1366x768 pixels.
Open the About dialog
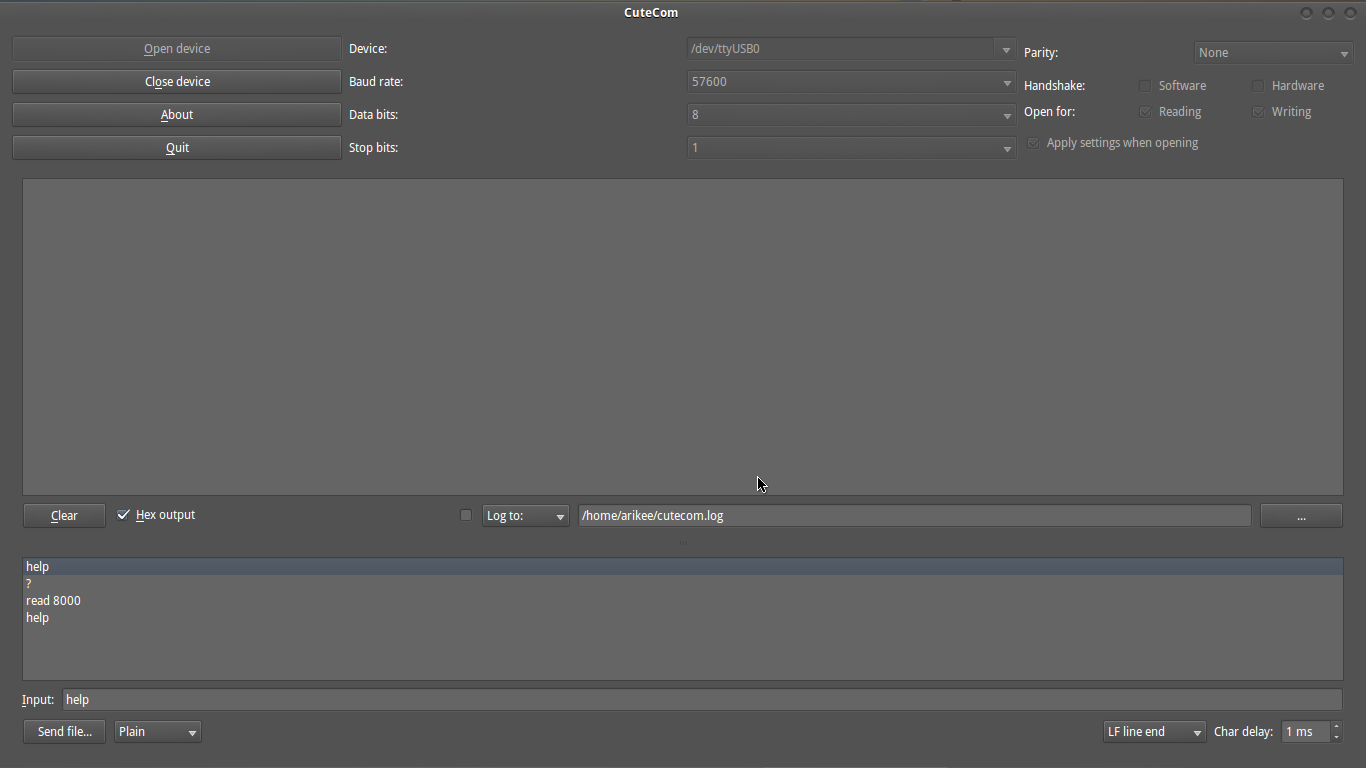click(177, 115)
